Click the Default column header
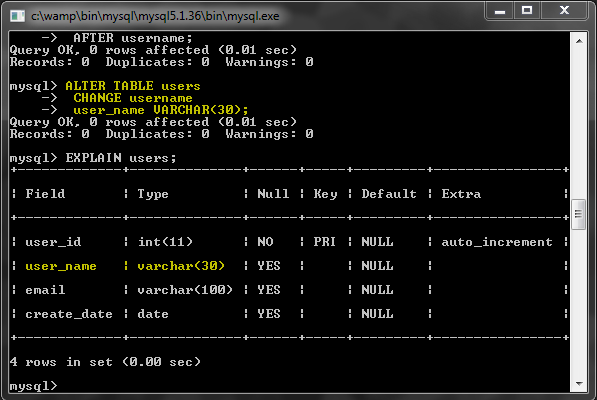Screen dimensions: 597x400 (389, 194)
